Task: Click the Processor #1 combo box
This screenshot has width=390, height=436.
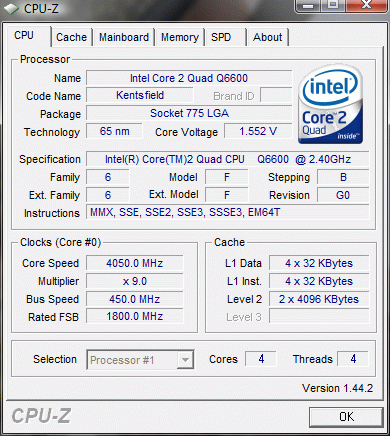Action: click(140, 359)
